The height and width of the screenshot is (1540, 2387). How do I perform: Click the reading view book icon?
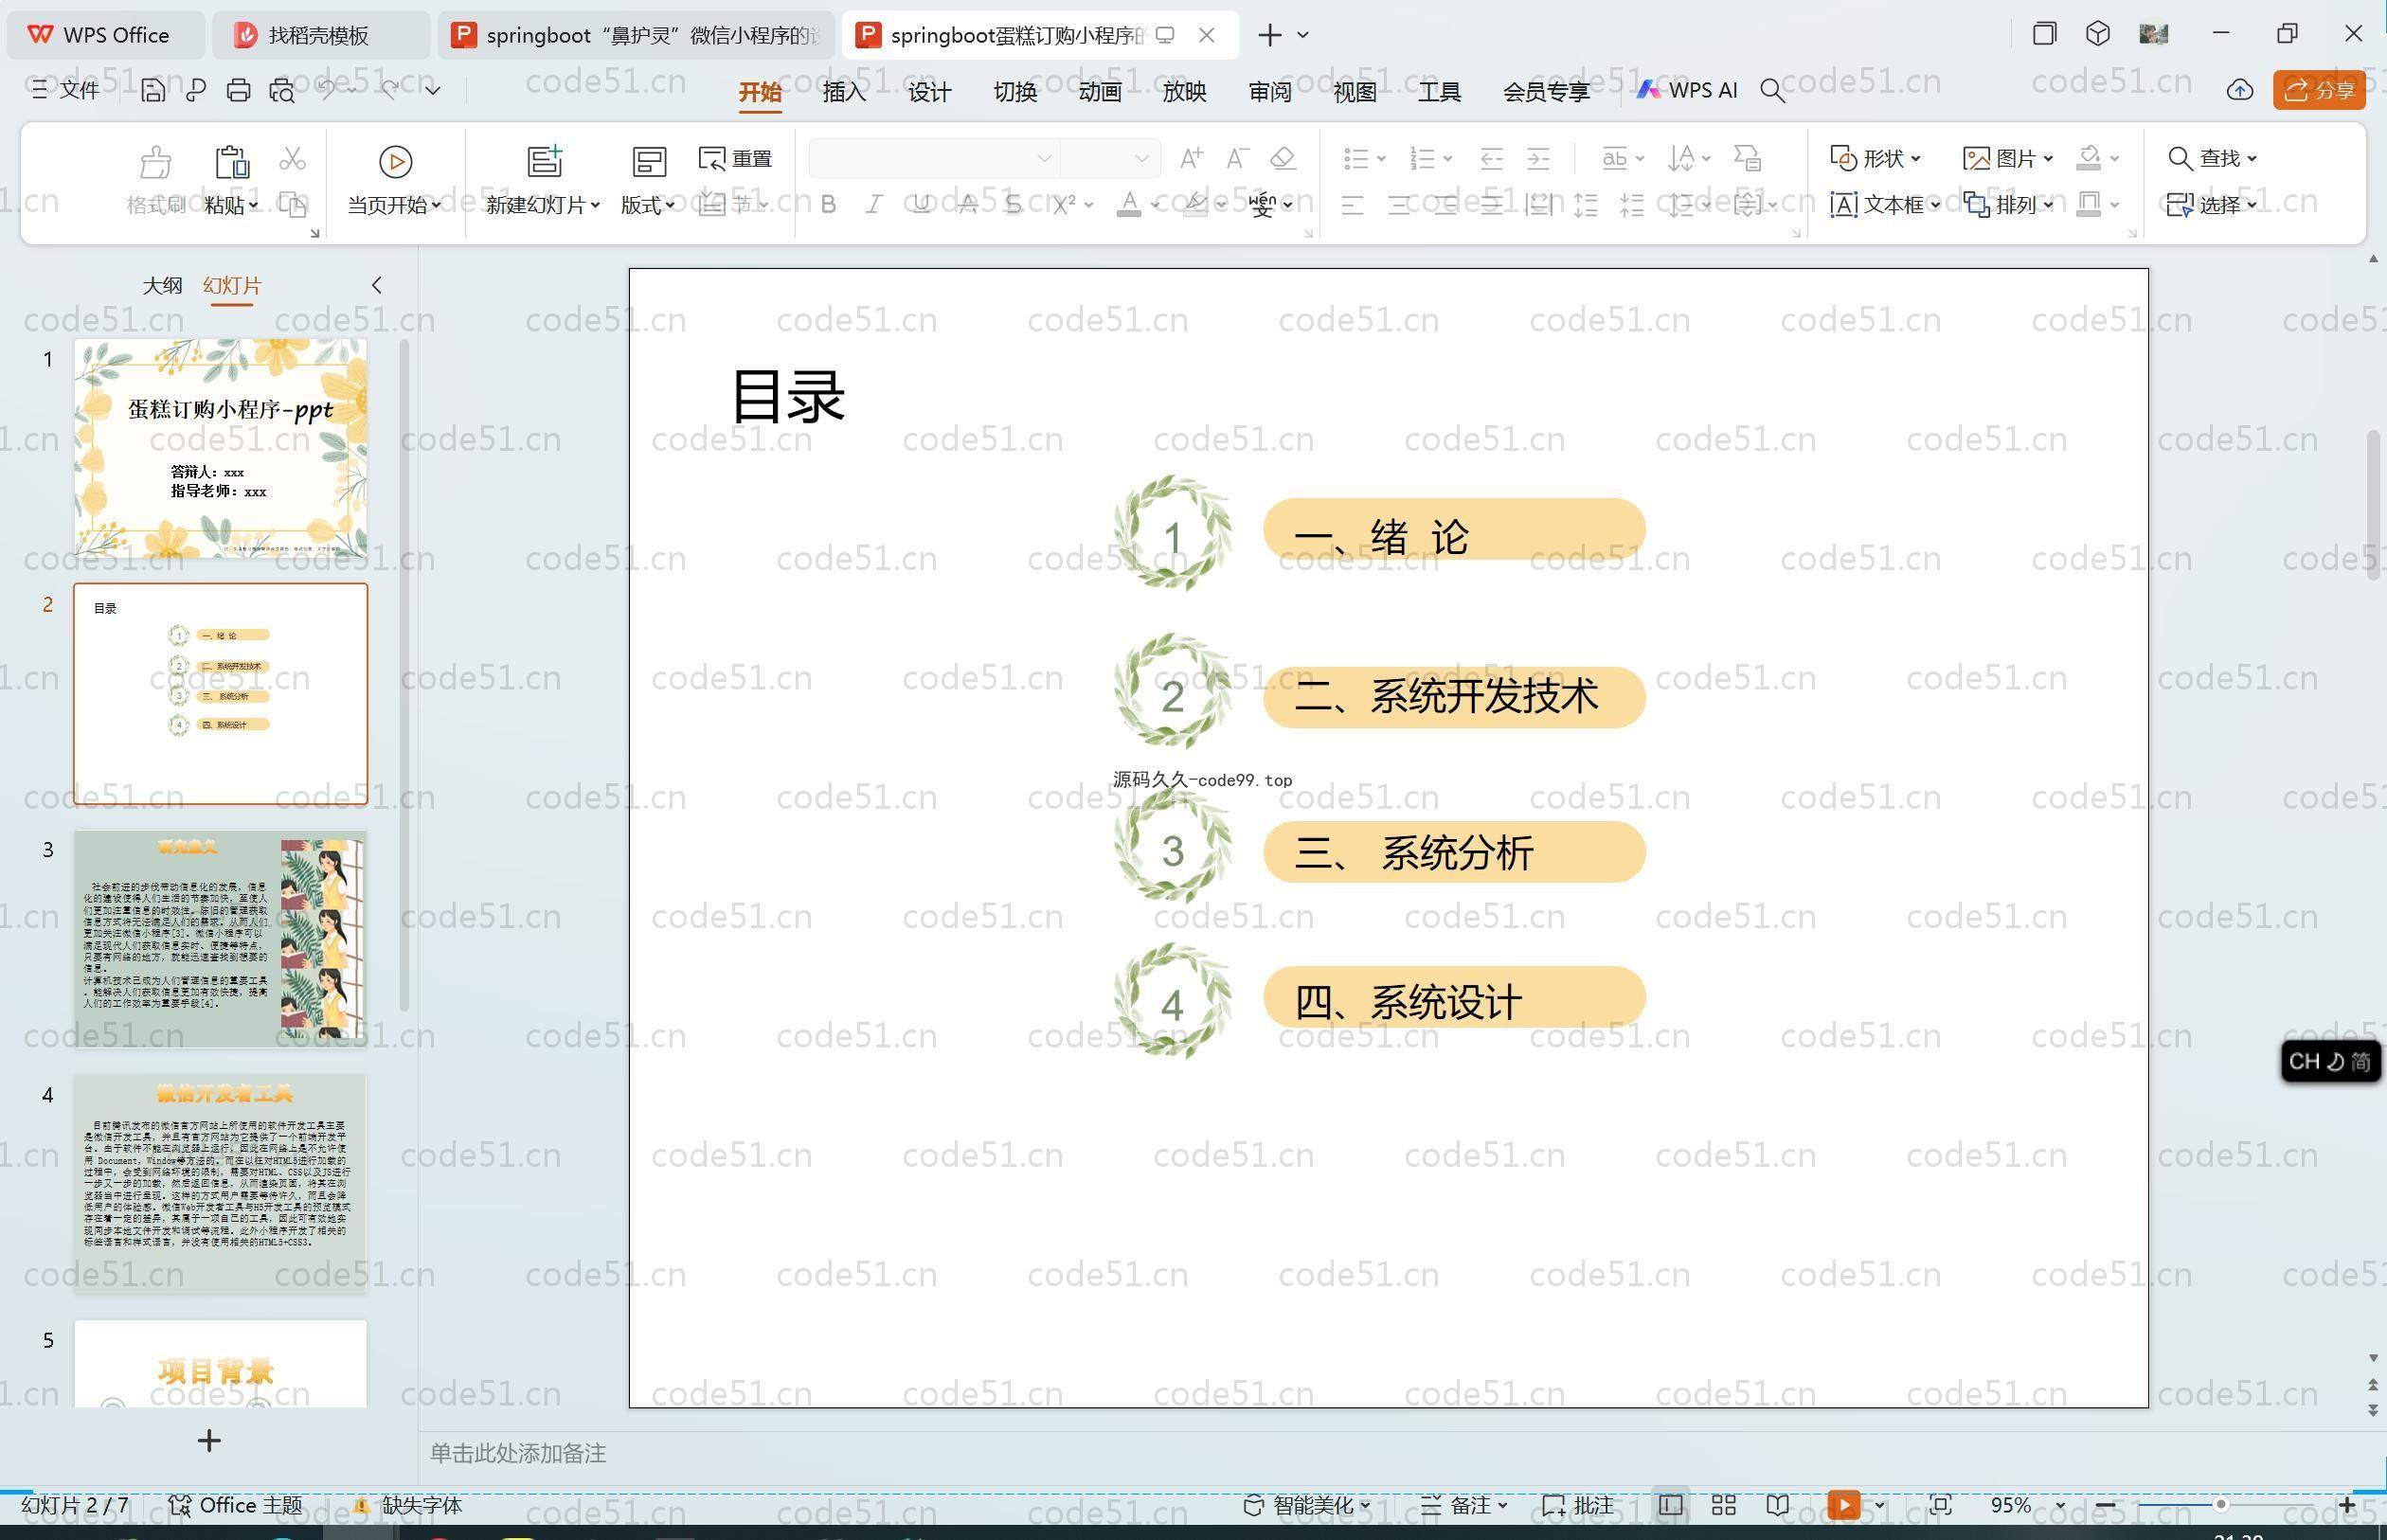(1777, 1505)
